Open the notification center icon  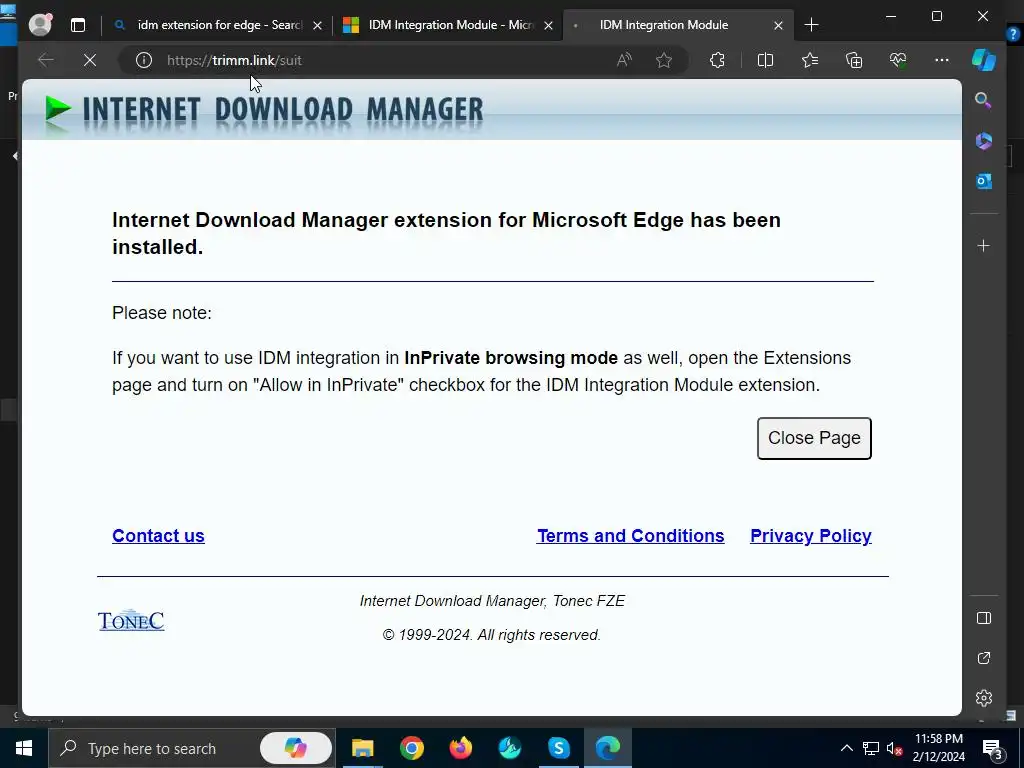(x=993, y=750)
